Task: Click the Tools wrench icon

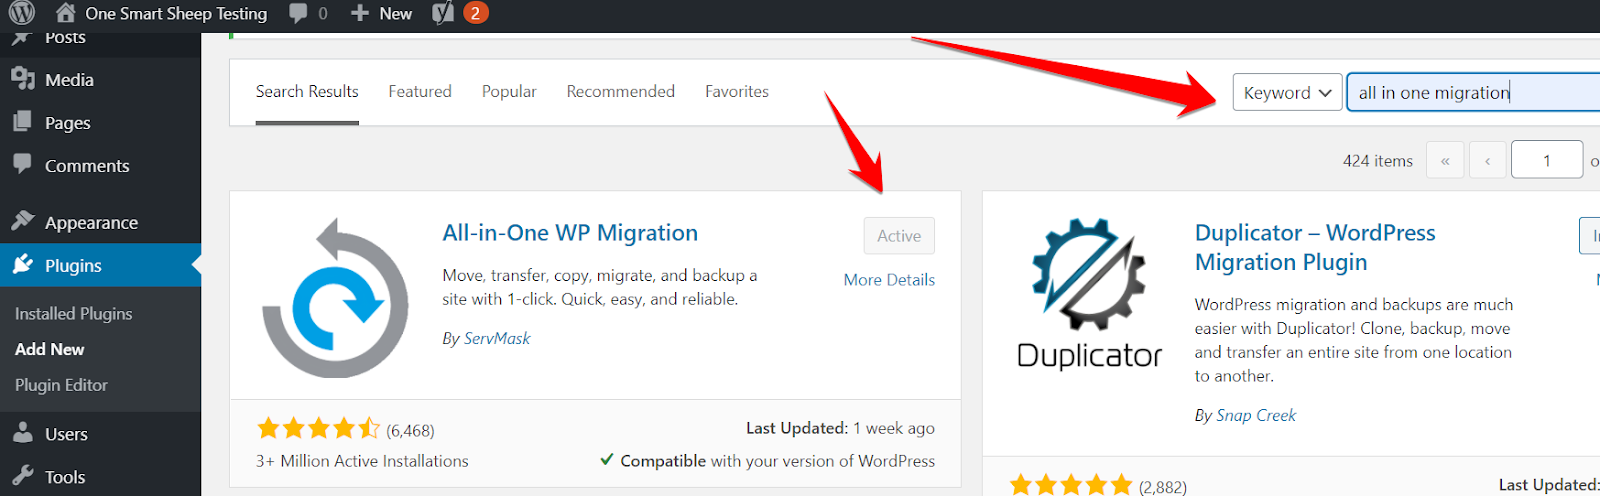Action: 22,476
